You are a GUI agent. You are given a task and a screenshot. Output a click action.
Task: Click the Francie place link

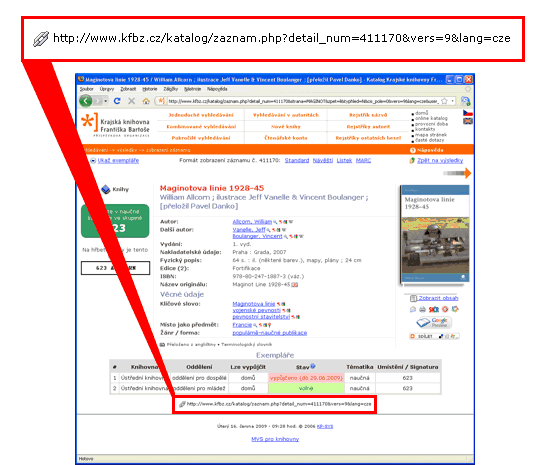point(242,325)
